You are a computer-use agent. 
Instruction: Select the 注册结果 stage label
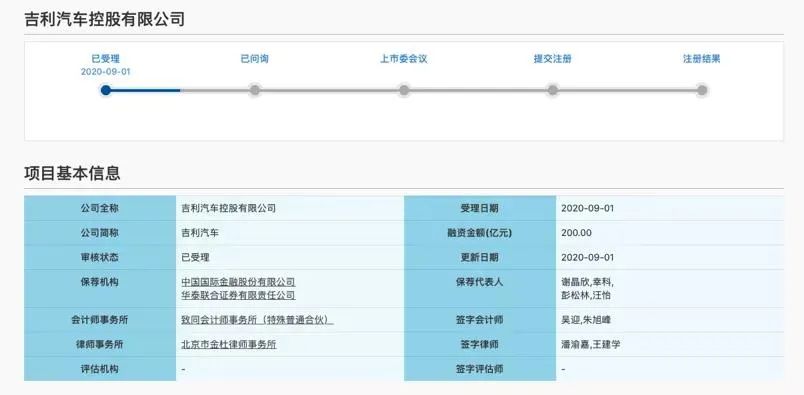[x=701, y=59]
